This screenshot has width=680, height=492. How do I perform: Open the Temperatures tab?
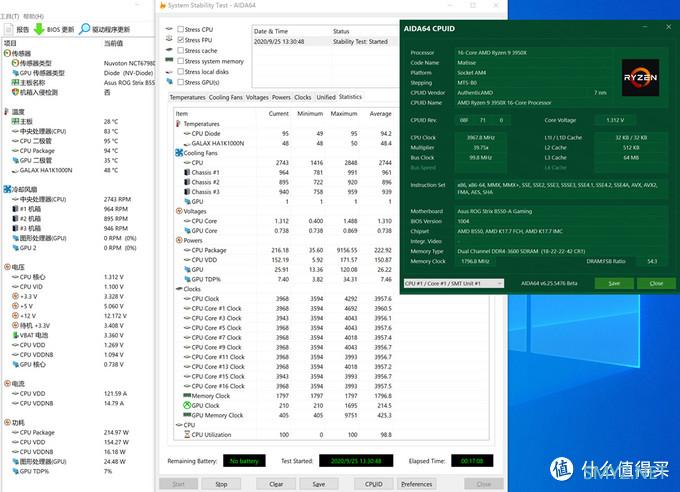(187, 97)
